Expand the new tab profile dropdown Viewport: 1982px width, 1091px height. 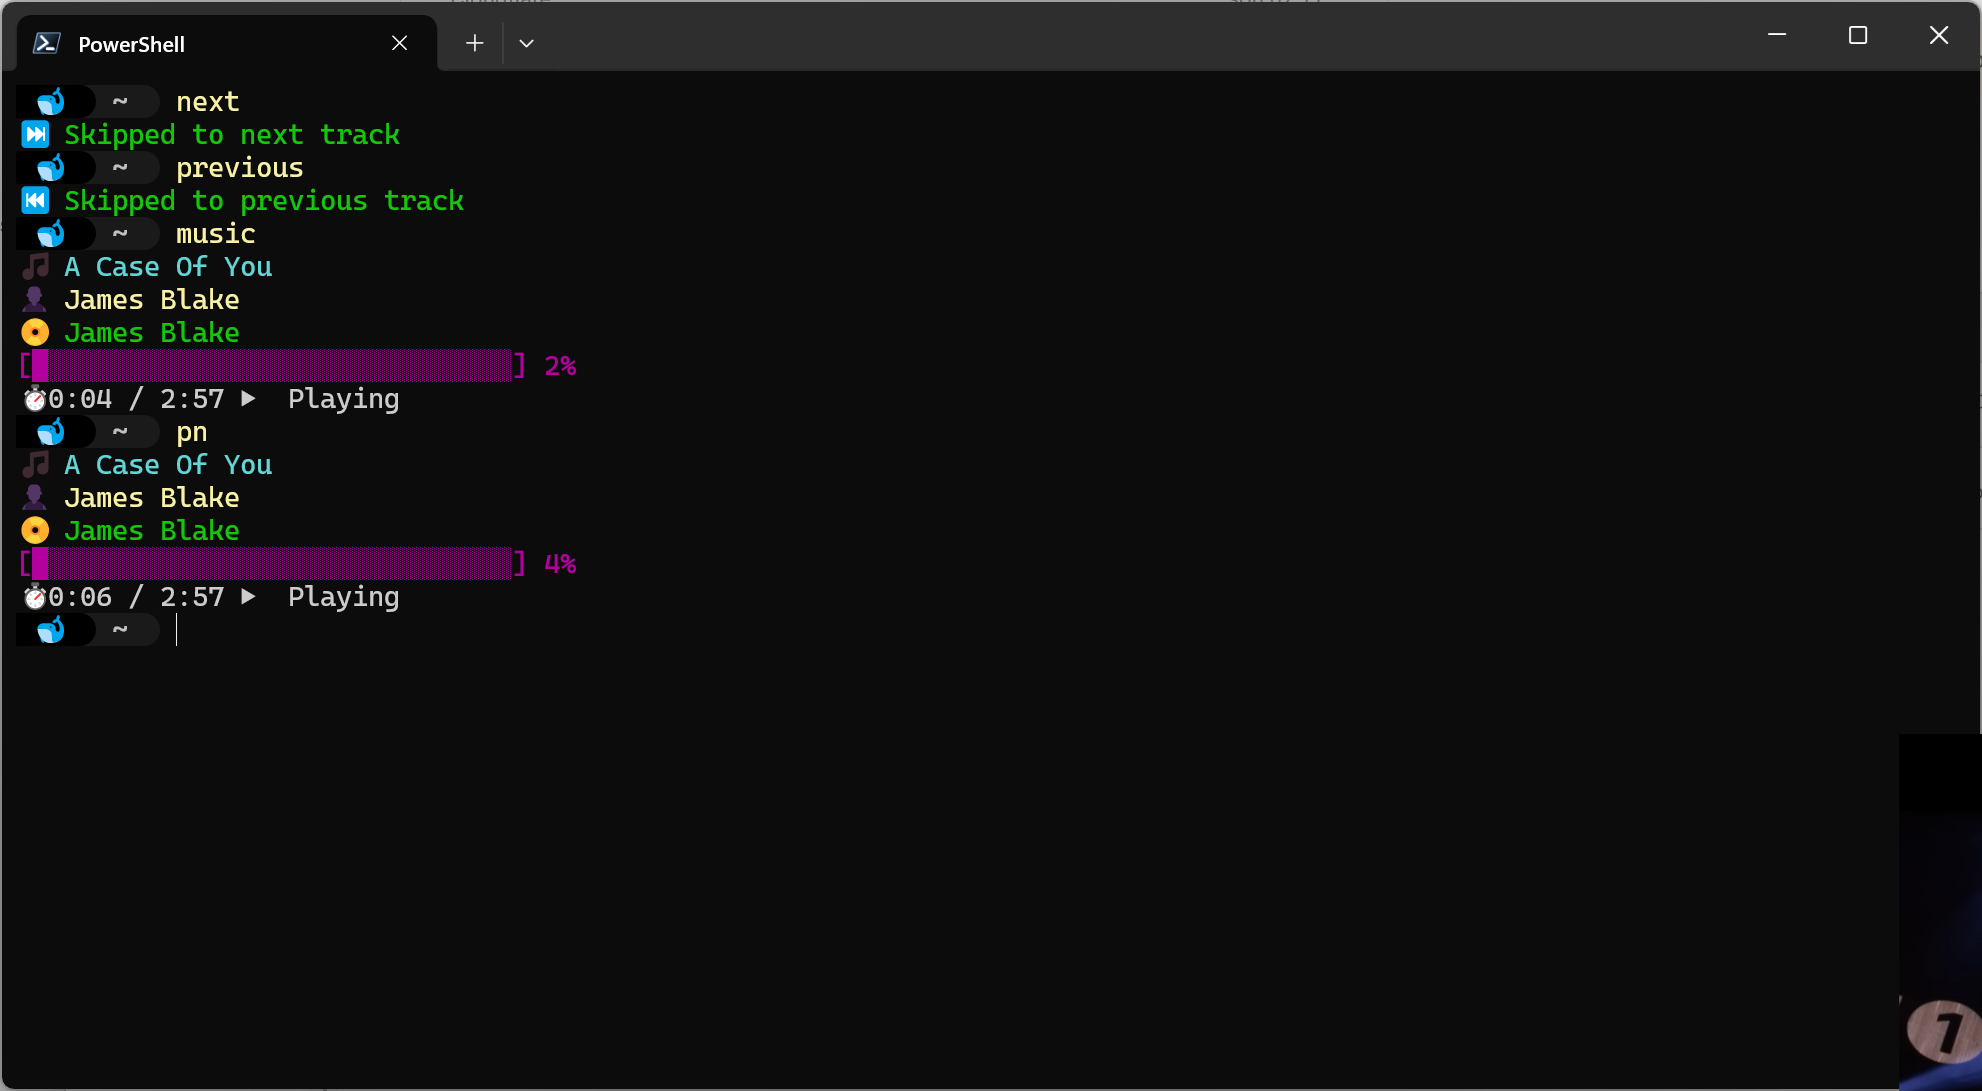pyautogui.click(x=526, y=43)
